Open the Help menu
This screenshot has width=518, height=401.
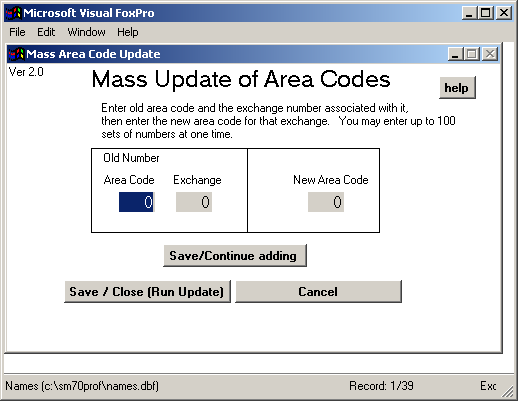pos(127,32)
